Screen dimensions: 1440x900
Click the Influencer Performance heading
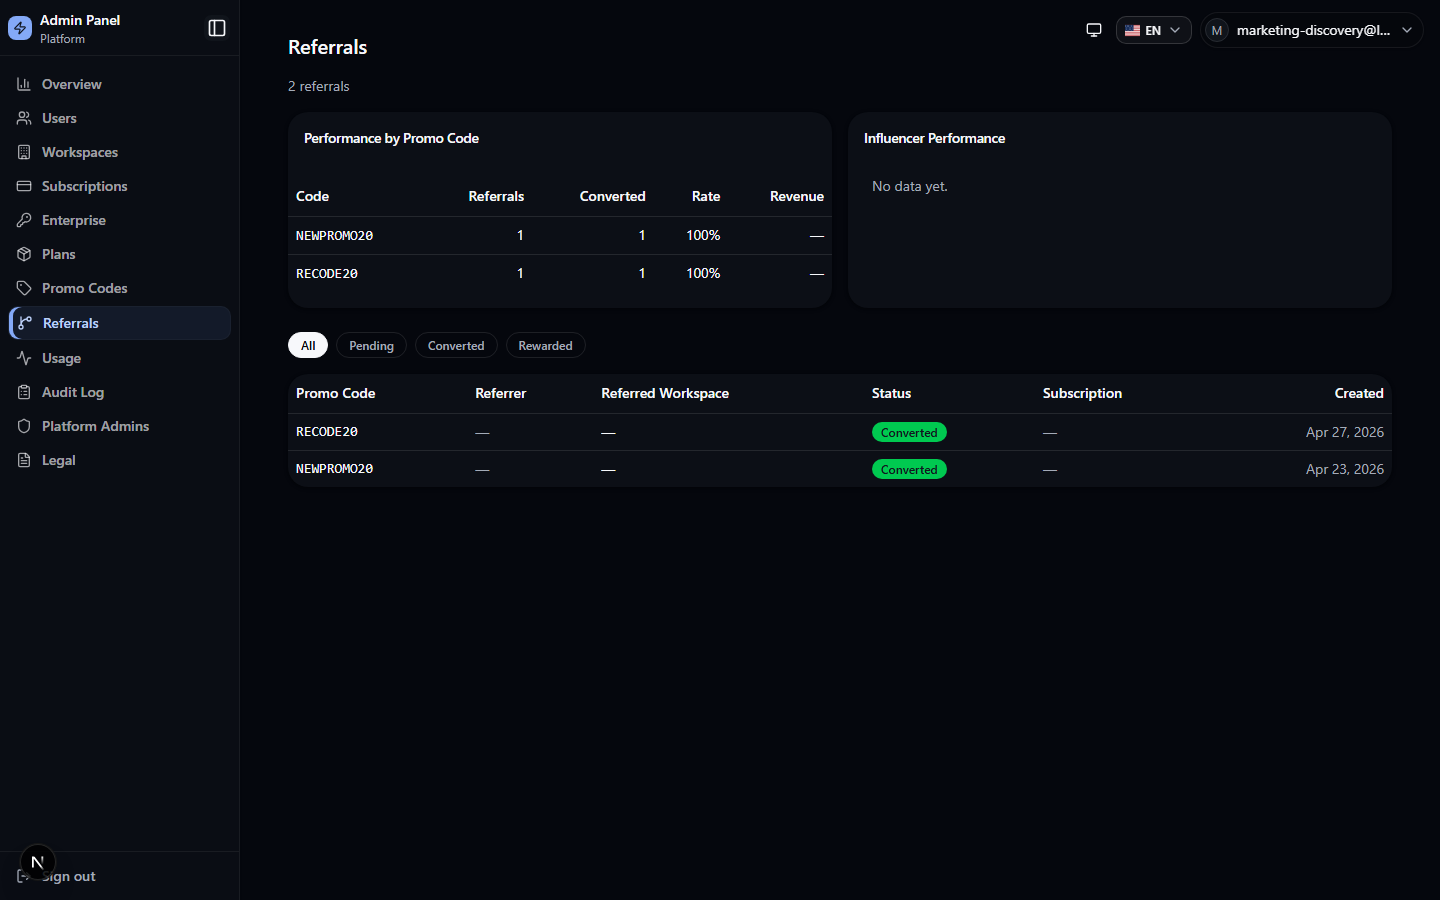(x=934, y=138)
